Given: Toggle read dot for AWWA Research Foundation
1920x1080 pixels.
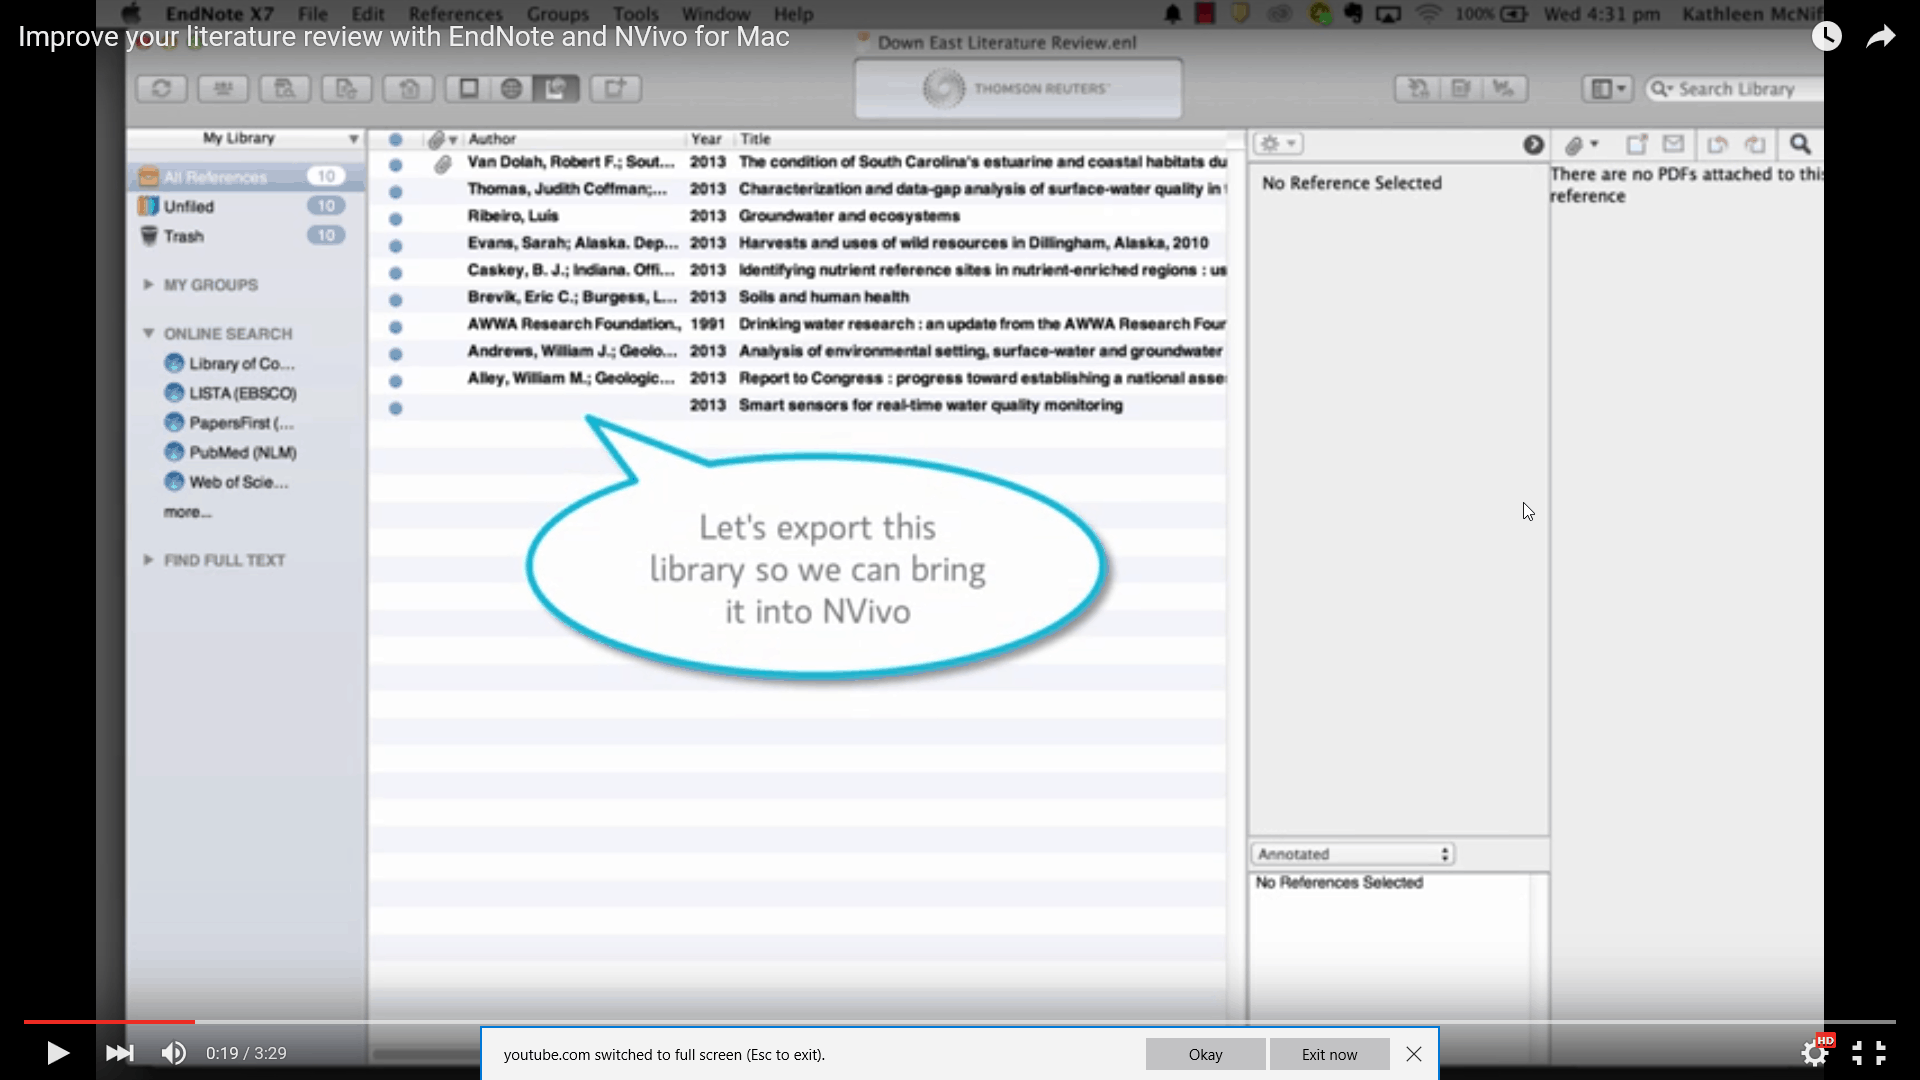Looking at the screenshot, I should click(x=396, y=327).
